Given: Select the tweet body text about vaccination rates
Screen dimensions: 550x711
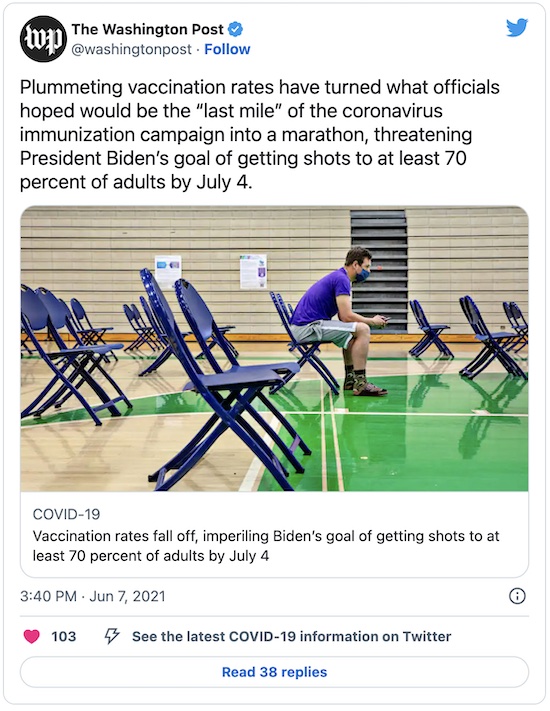Looking at the screenshot, I should (x=259, y=135).
